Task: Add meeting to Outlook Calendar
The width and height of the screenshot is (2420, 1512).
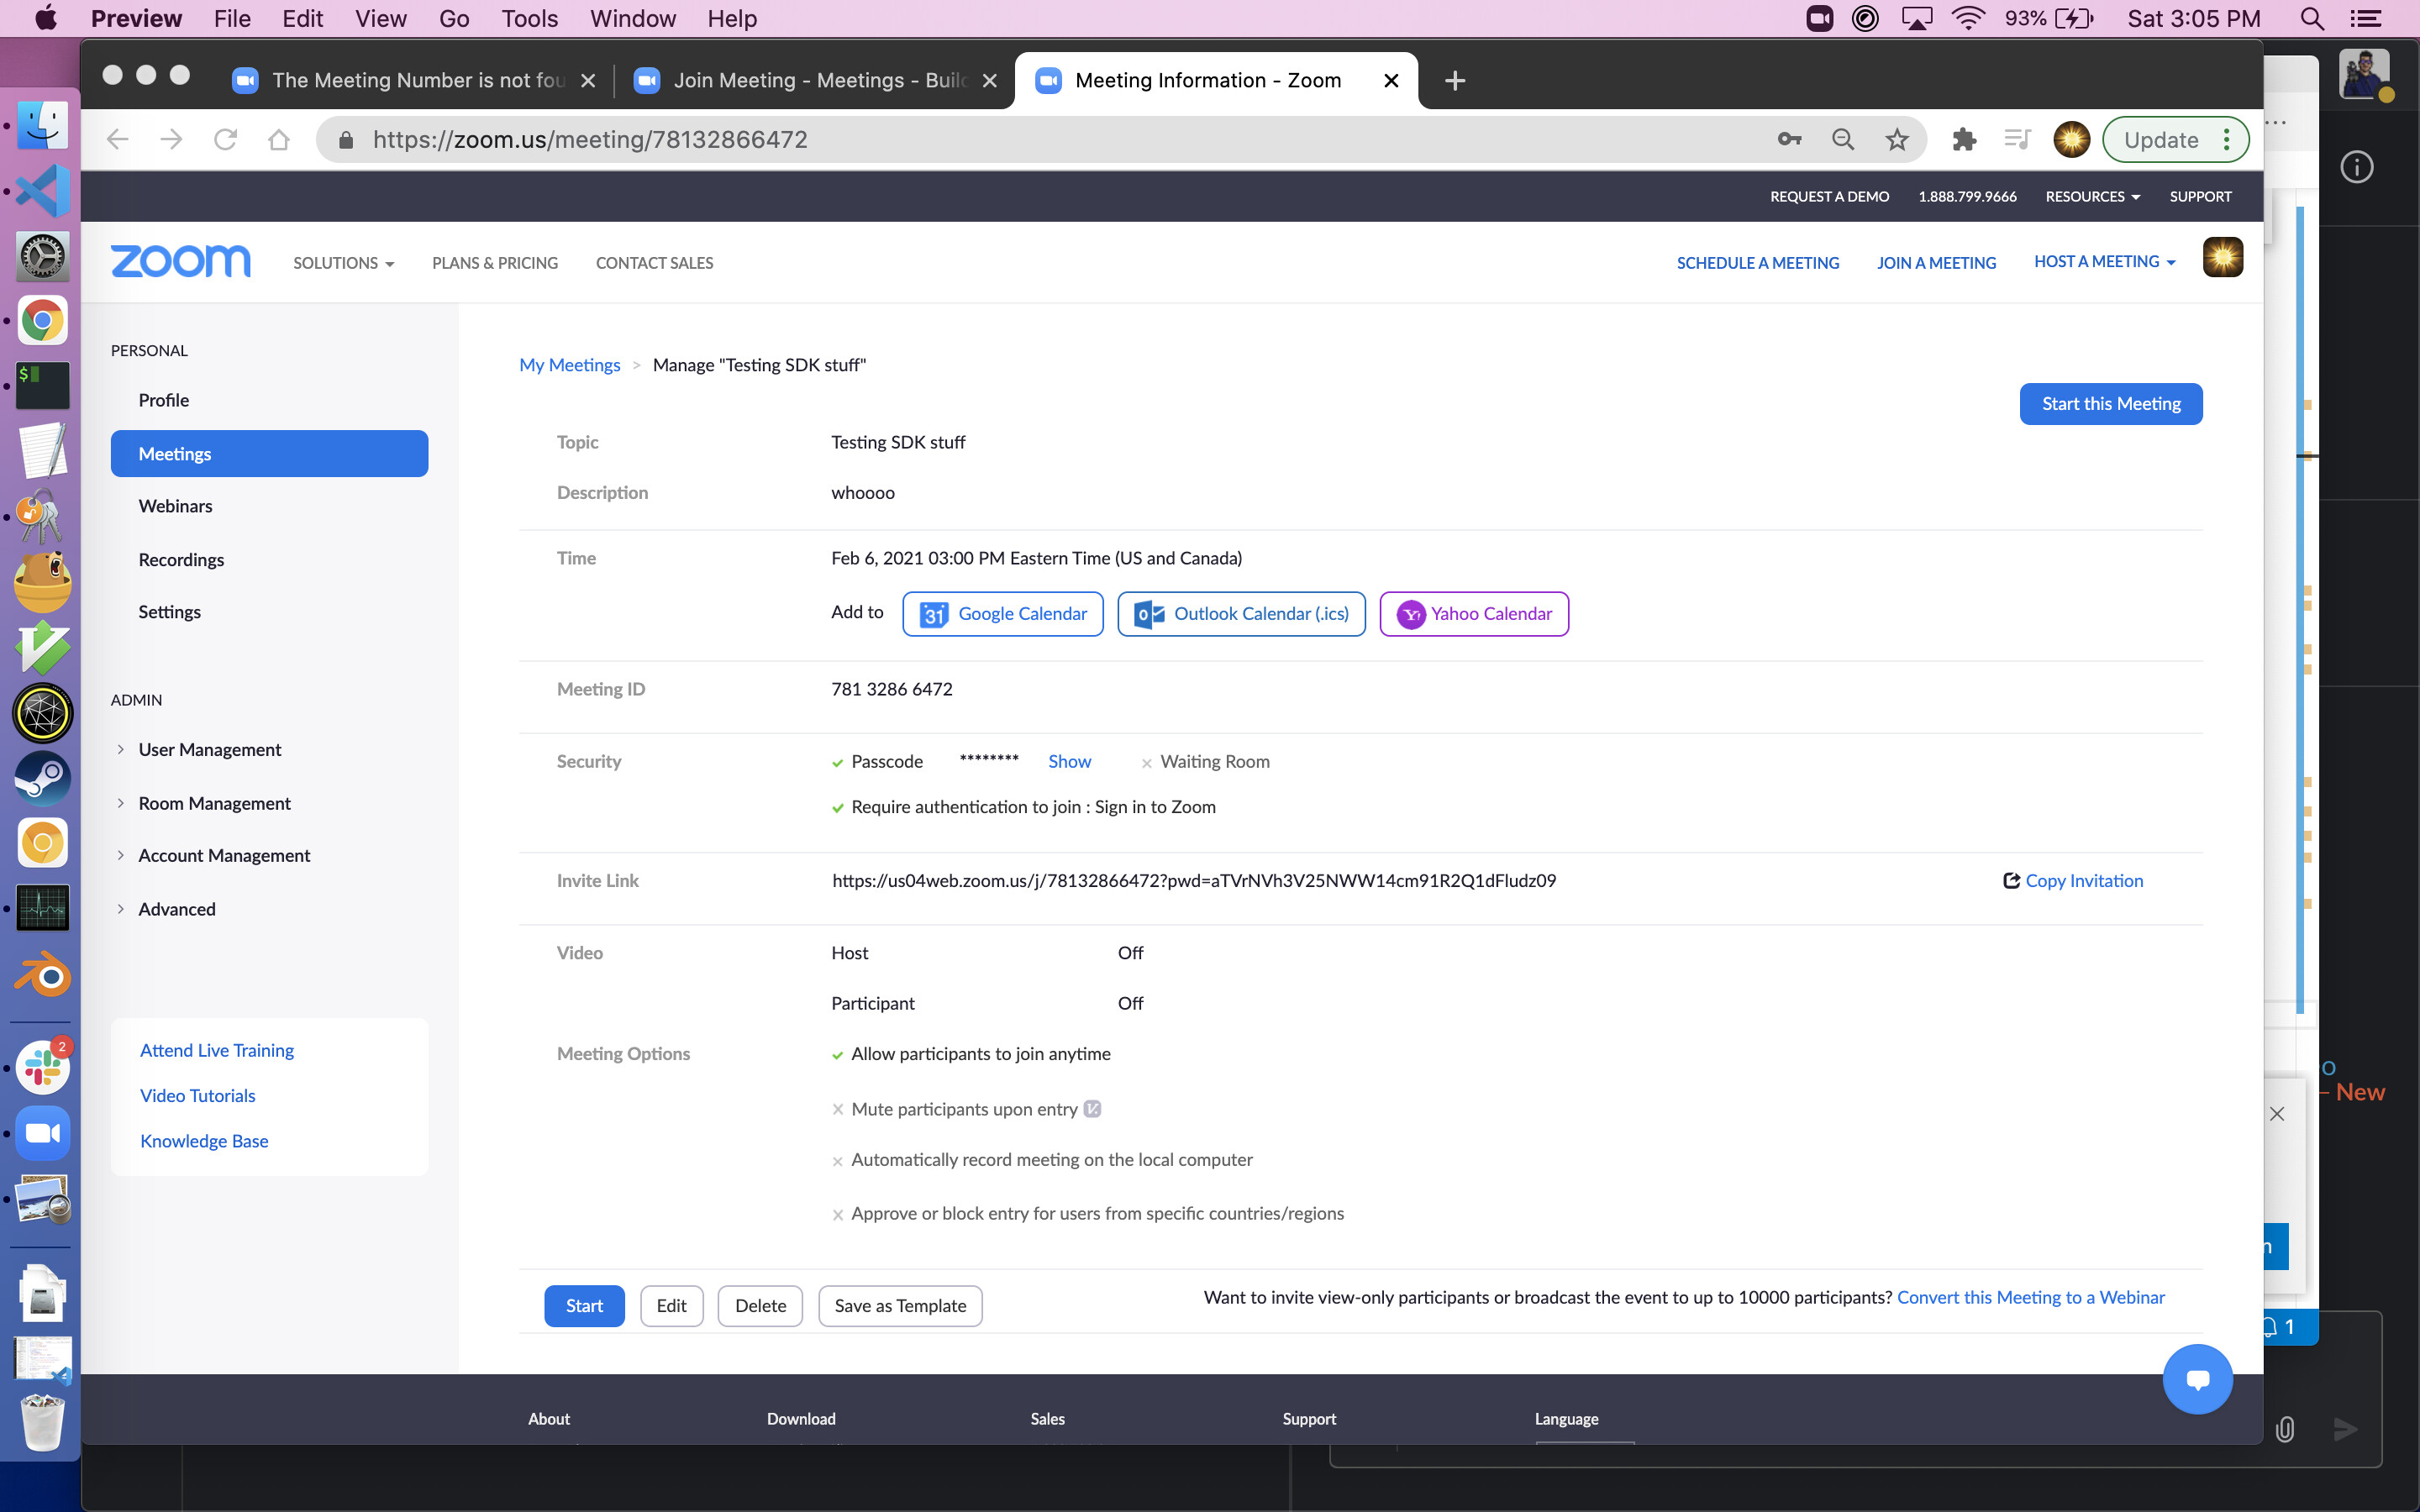Action: click(x=1241, y=614)
